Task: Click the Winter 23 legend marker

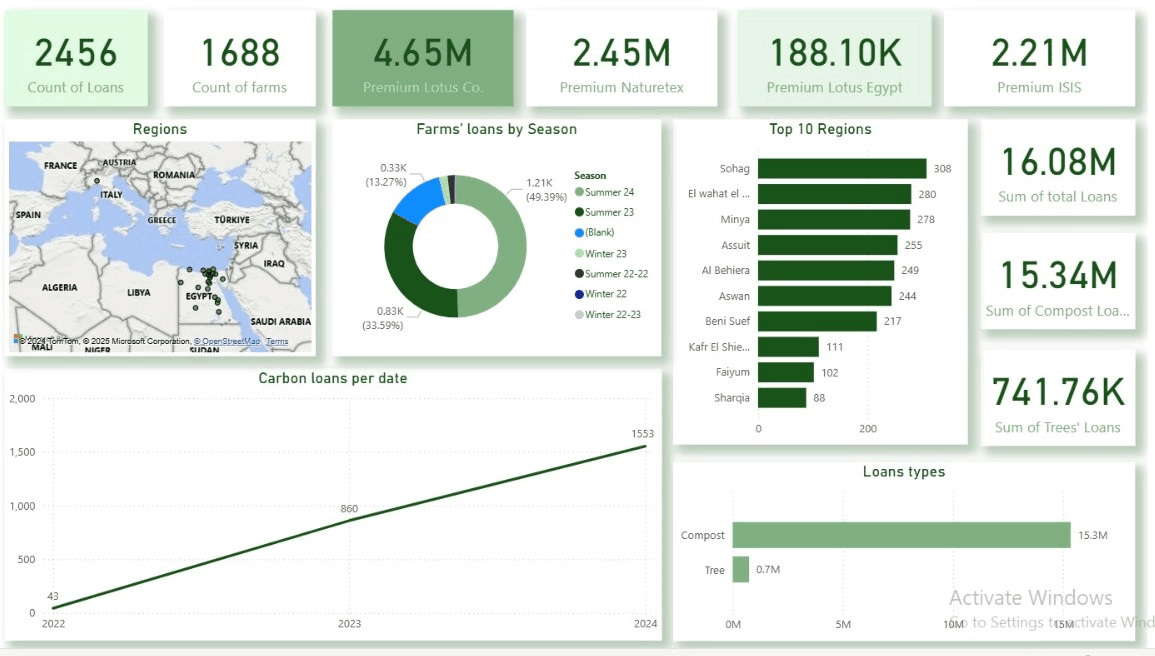Action: point(579,254)
